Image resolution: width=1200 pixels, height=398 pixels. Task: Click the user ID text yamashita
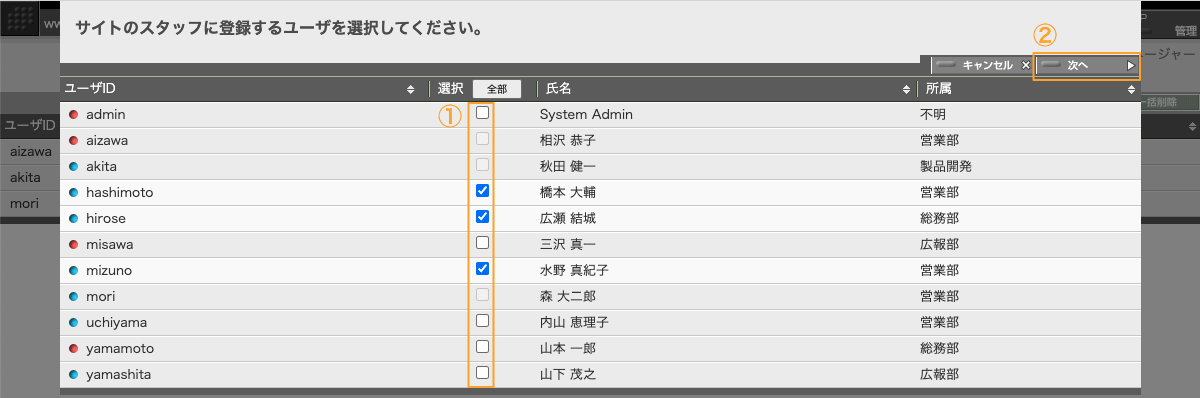pyautogui.click(x=120, y=375)
